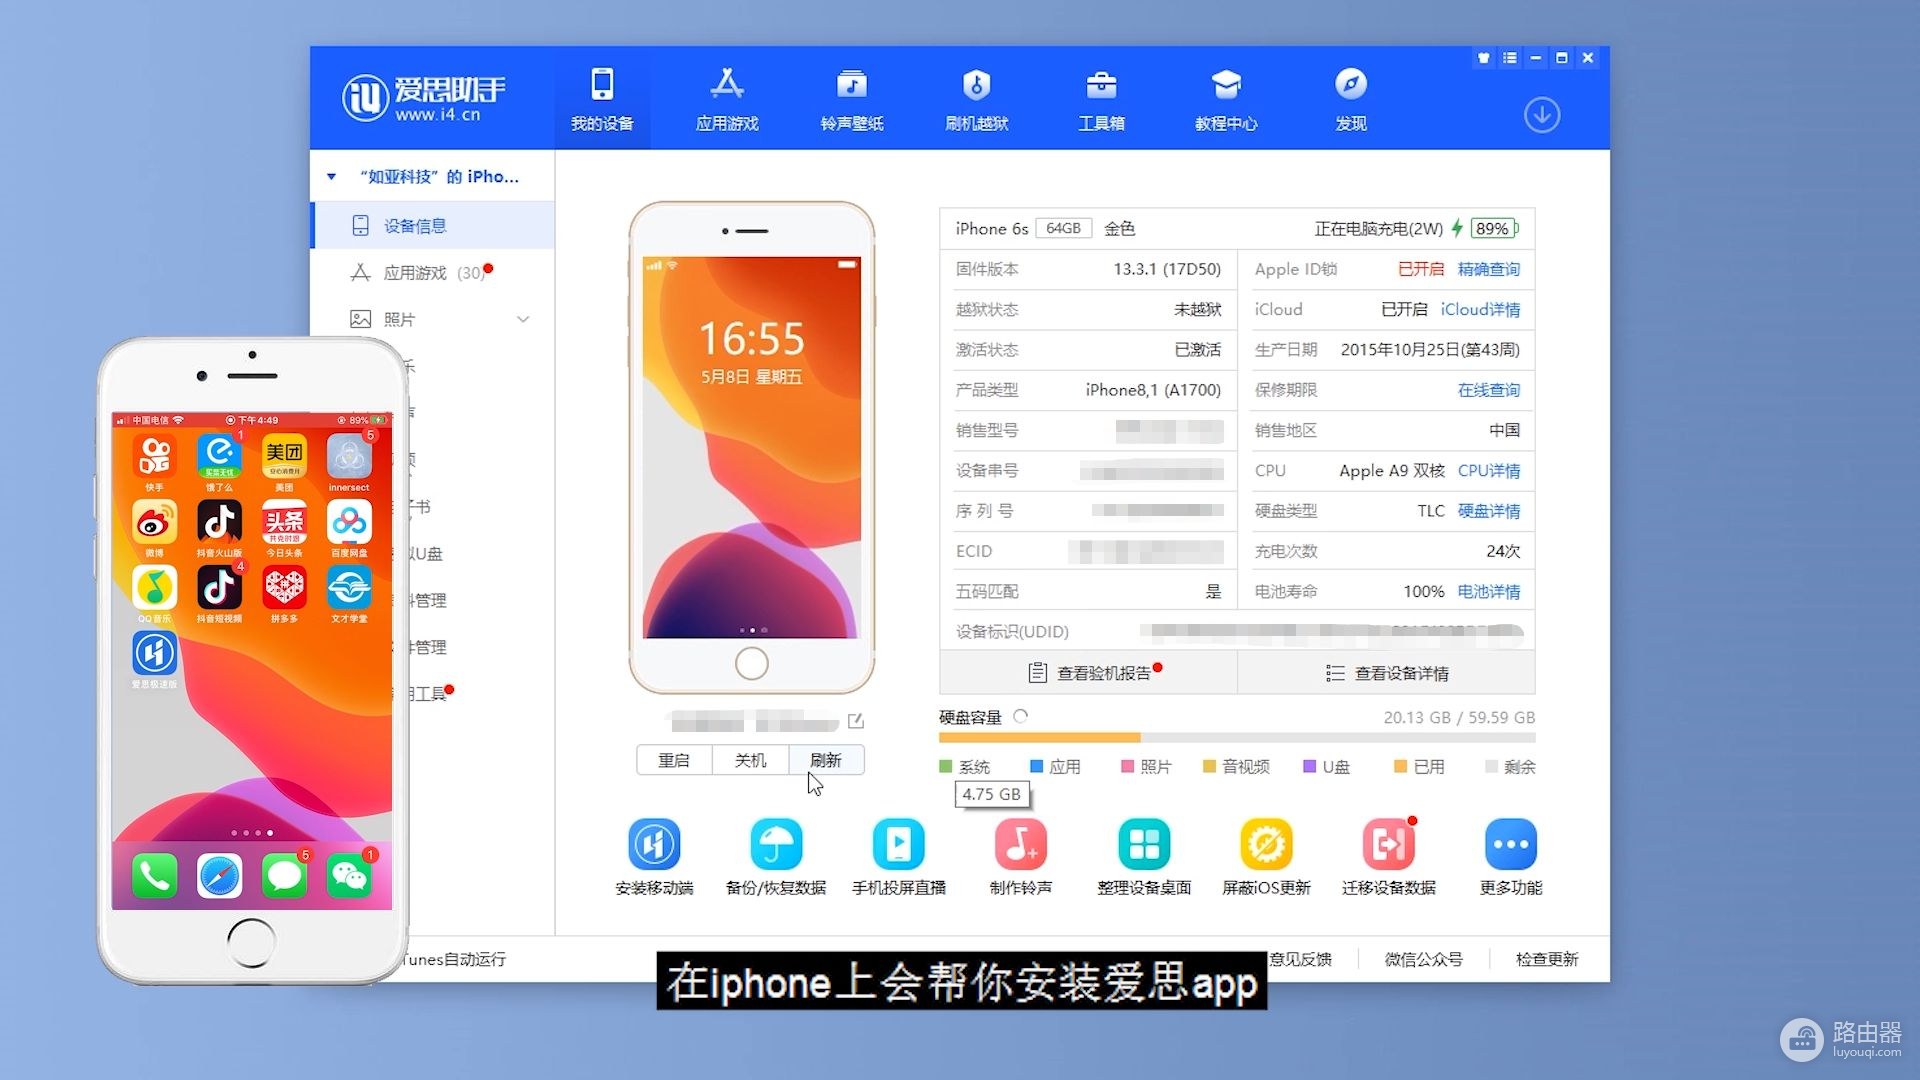Click 检查更新 in the footer
The height and width of the screenshot is (1080, 1920).
click(x=1547, y=959)
